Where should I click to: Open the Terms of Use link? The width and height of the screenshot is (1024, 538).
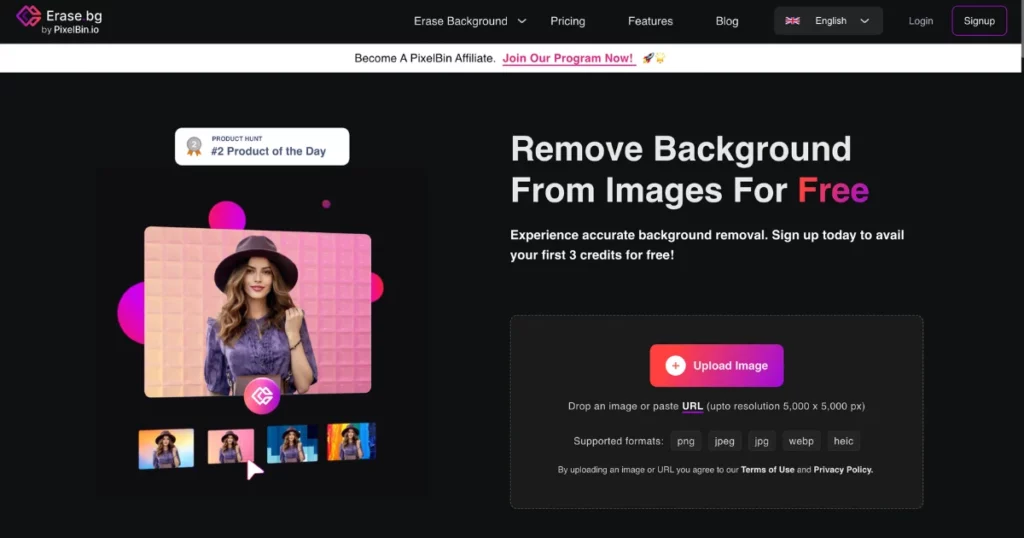[x=767, y=469]
